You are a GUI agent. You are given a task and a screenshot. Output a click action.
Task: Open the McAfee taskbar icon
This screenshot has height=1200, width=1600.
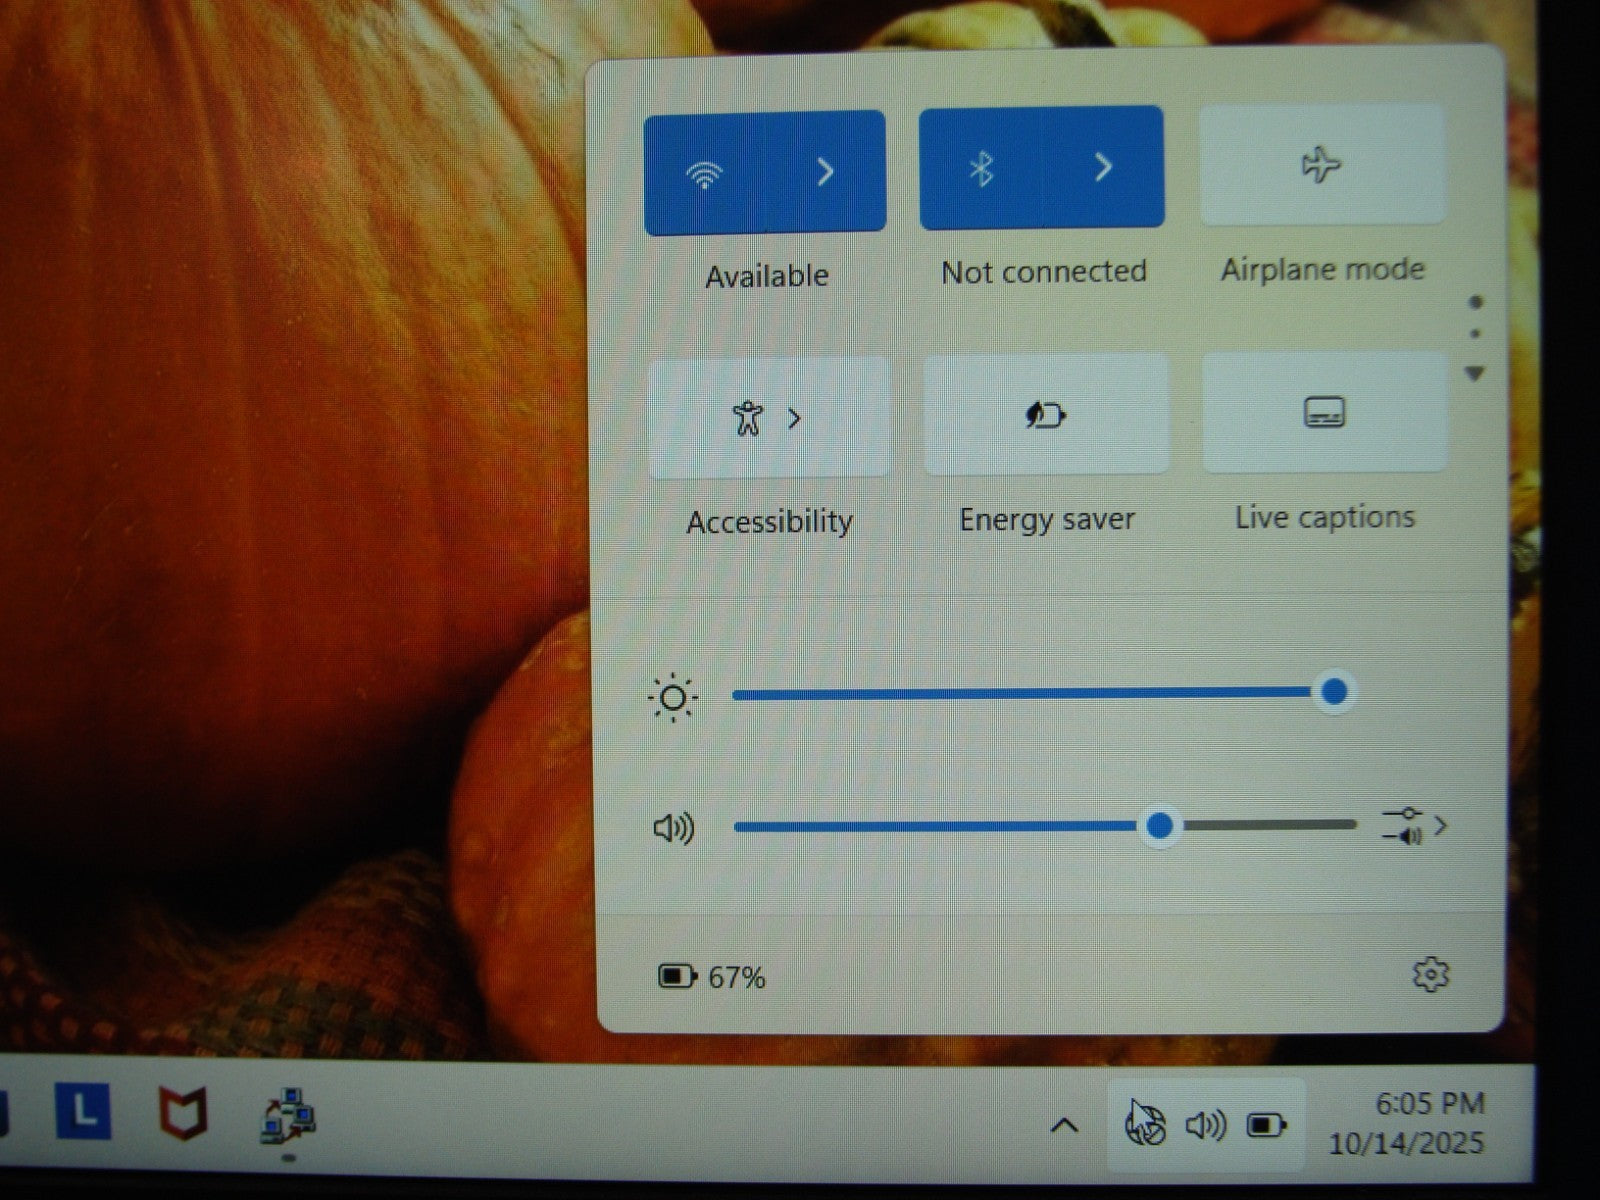coord(183,1113)
